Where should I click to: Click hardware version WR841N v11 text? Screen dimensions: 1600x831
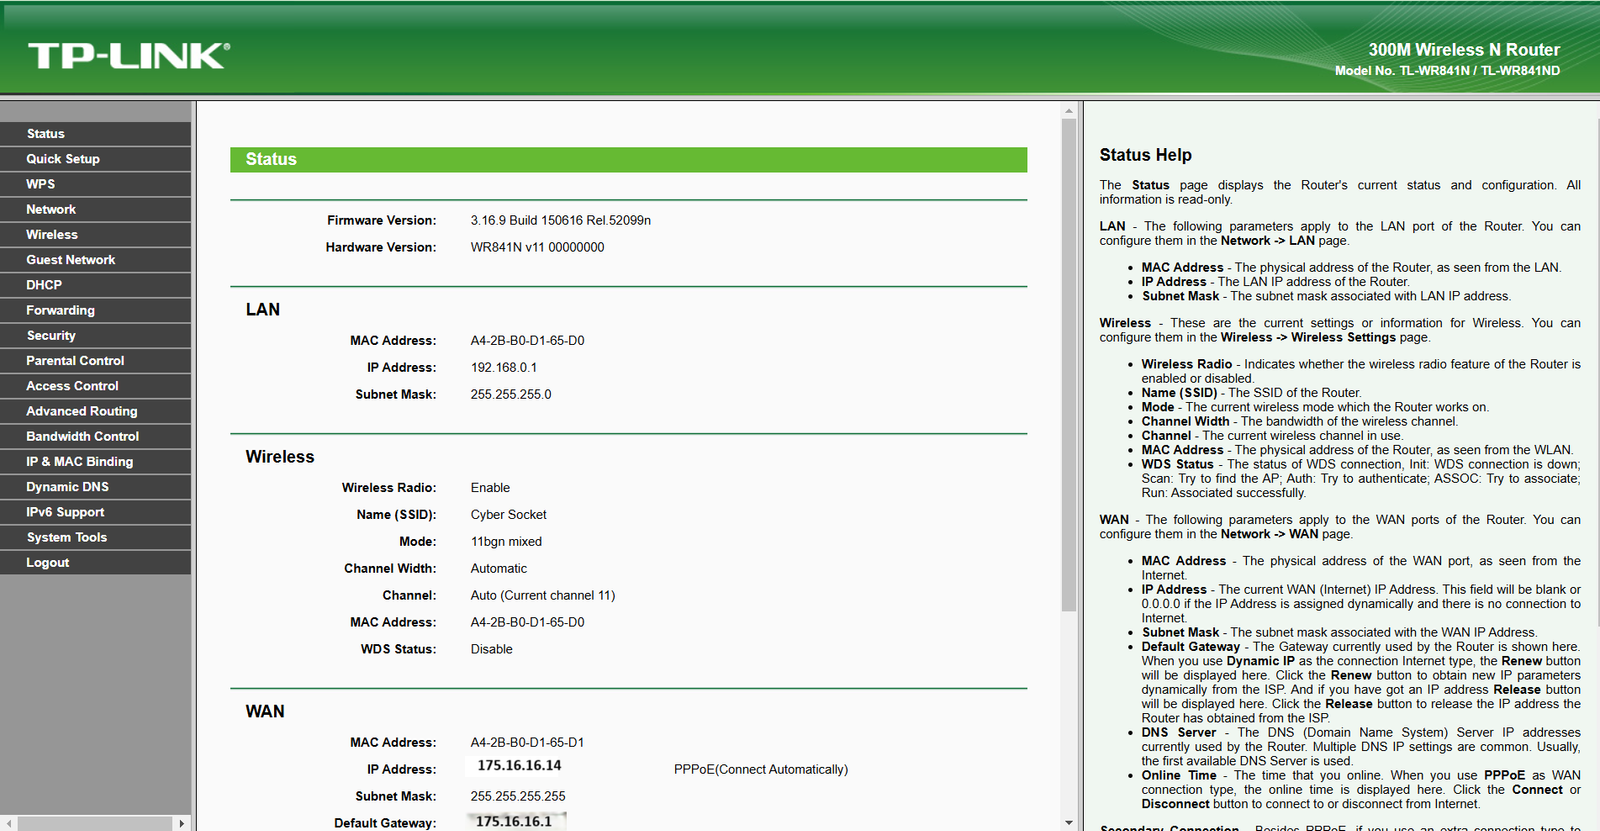click(537, 248)
